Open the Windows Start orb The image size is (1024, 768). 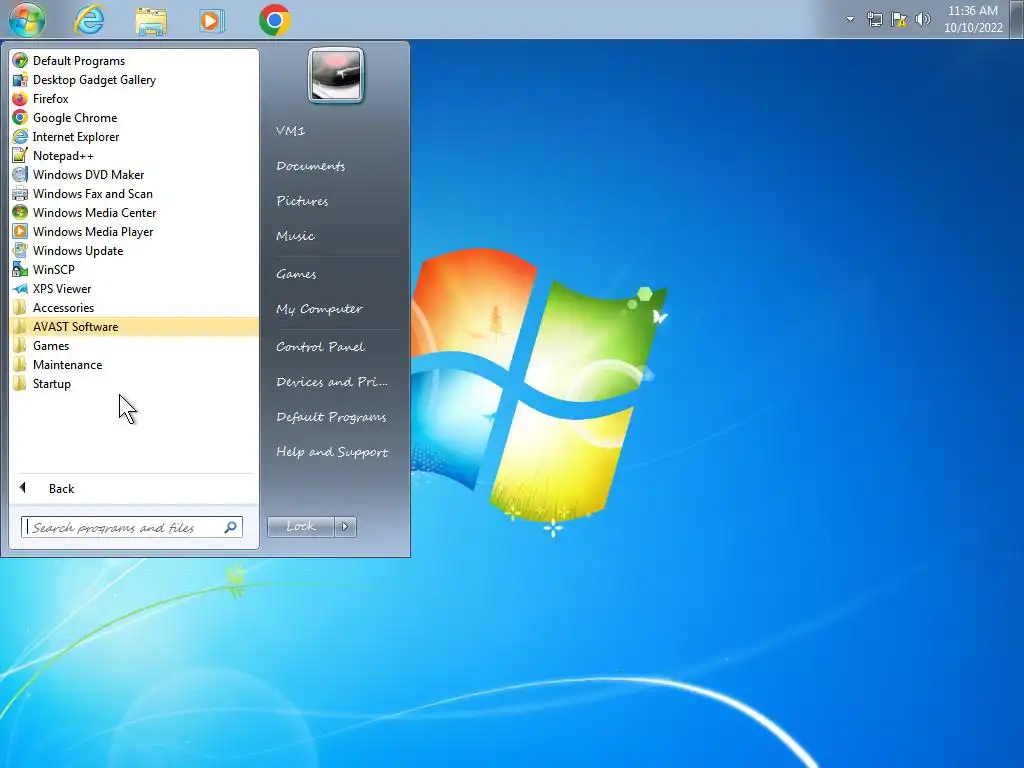[x=27, y=20]
